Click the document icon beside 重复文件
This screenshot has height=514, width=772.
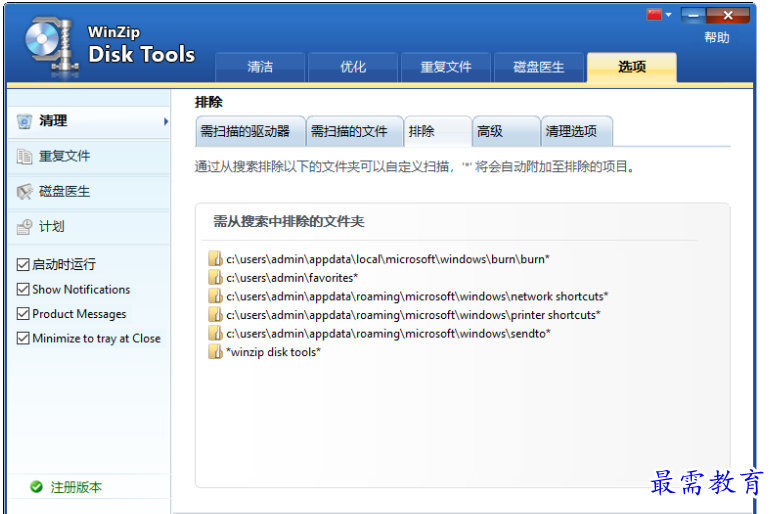click(24, 157)
